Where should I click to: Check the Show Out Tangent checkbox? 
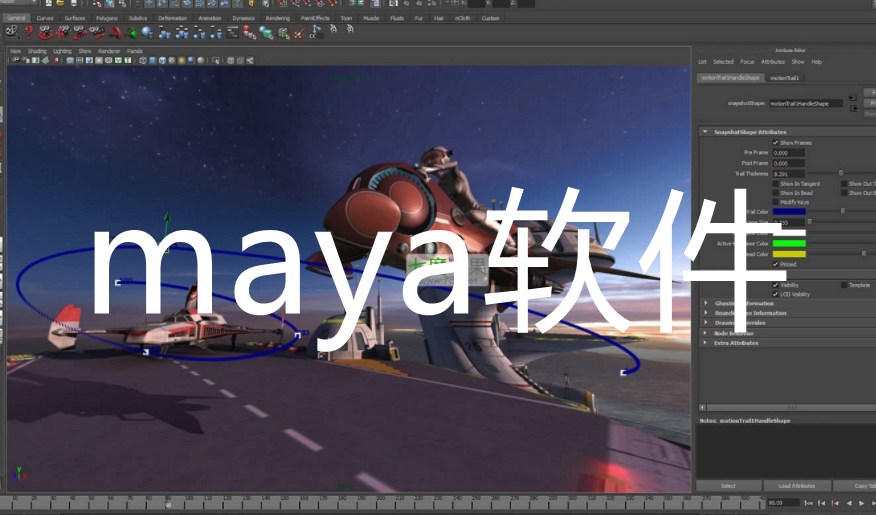pyautogui.click(x=844, y=184)
